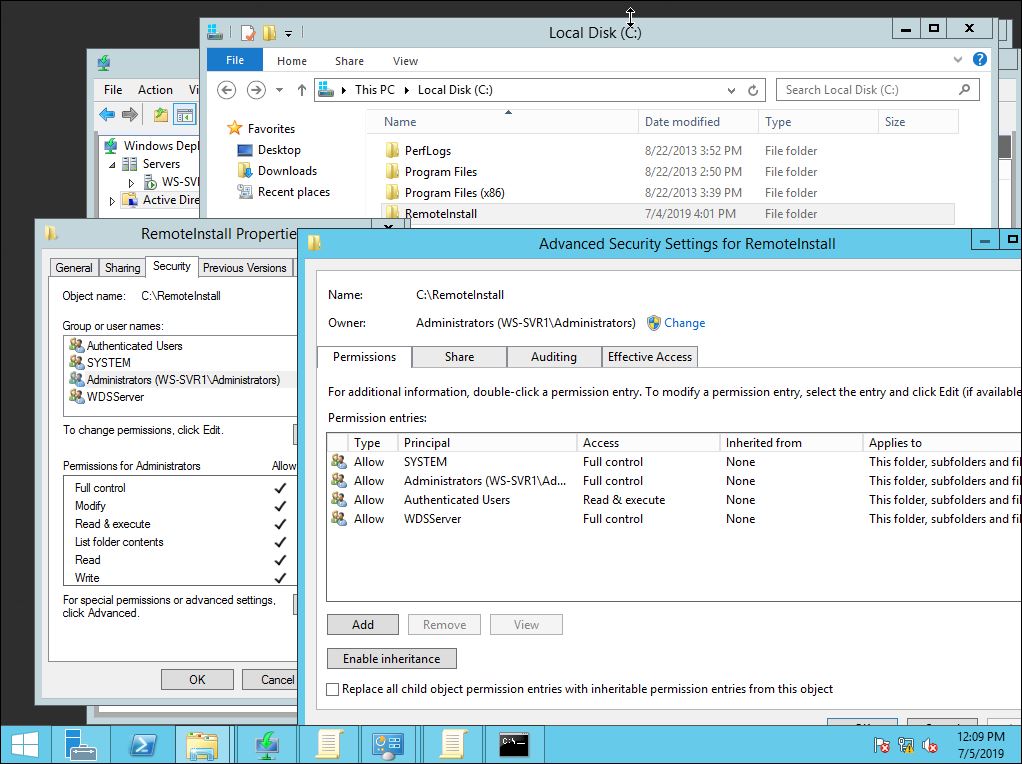Click WDS console forward arrow
Image resolution: width=1022 pixels, height=764 pixels.
tap(130, 115)
